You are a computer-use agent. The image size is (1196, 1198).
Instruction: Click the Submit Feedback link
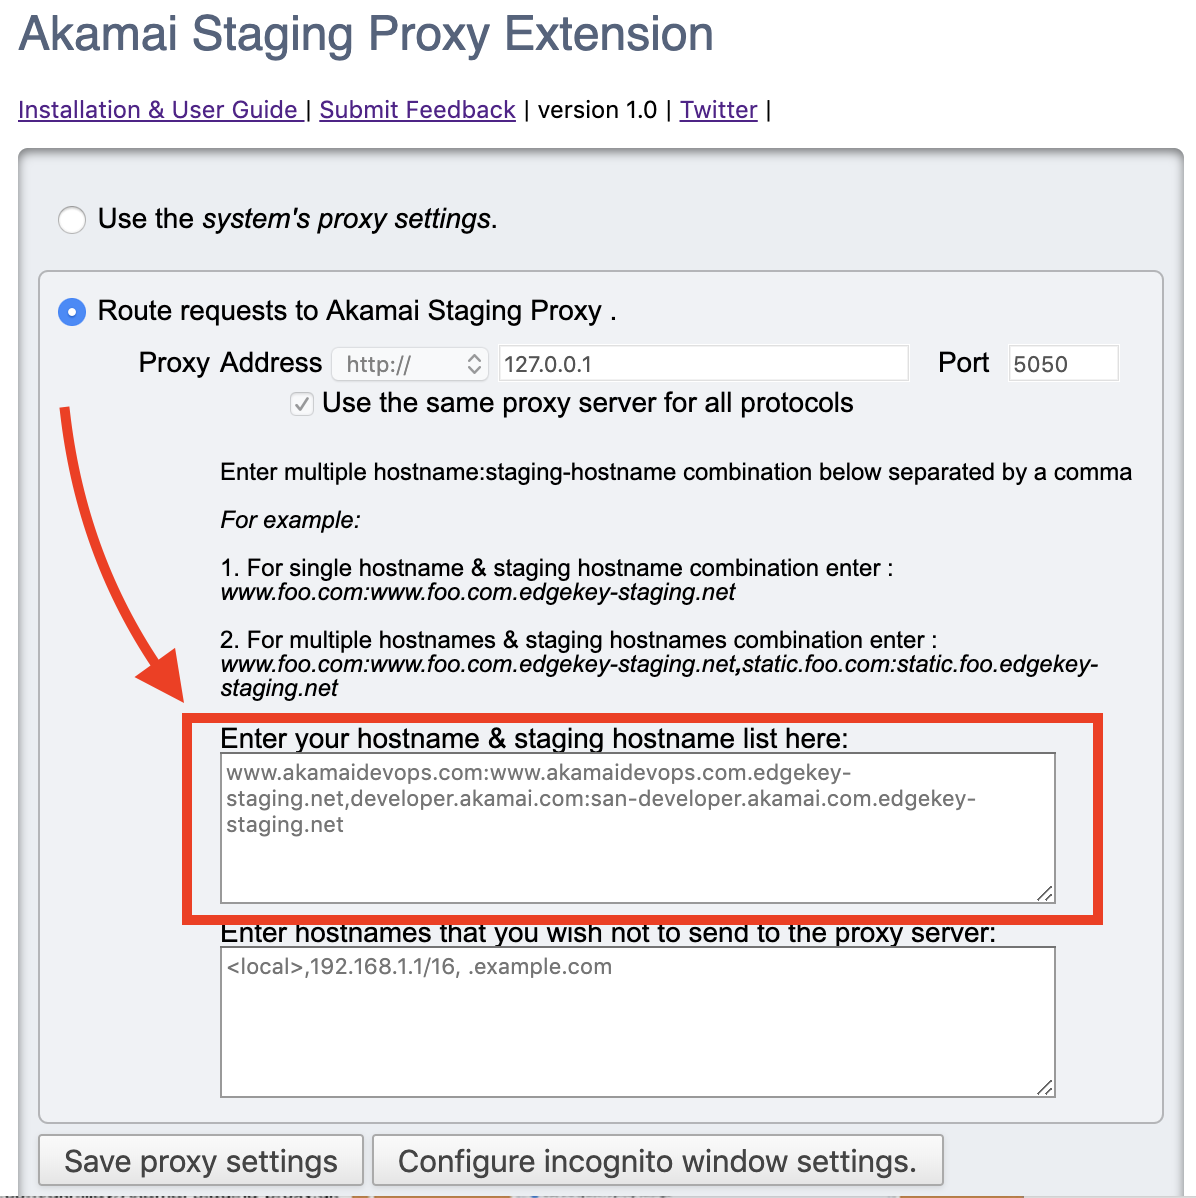pyautogui.click(x=417, y=110)
